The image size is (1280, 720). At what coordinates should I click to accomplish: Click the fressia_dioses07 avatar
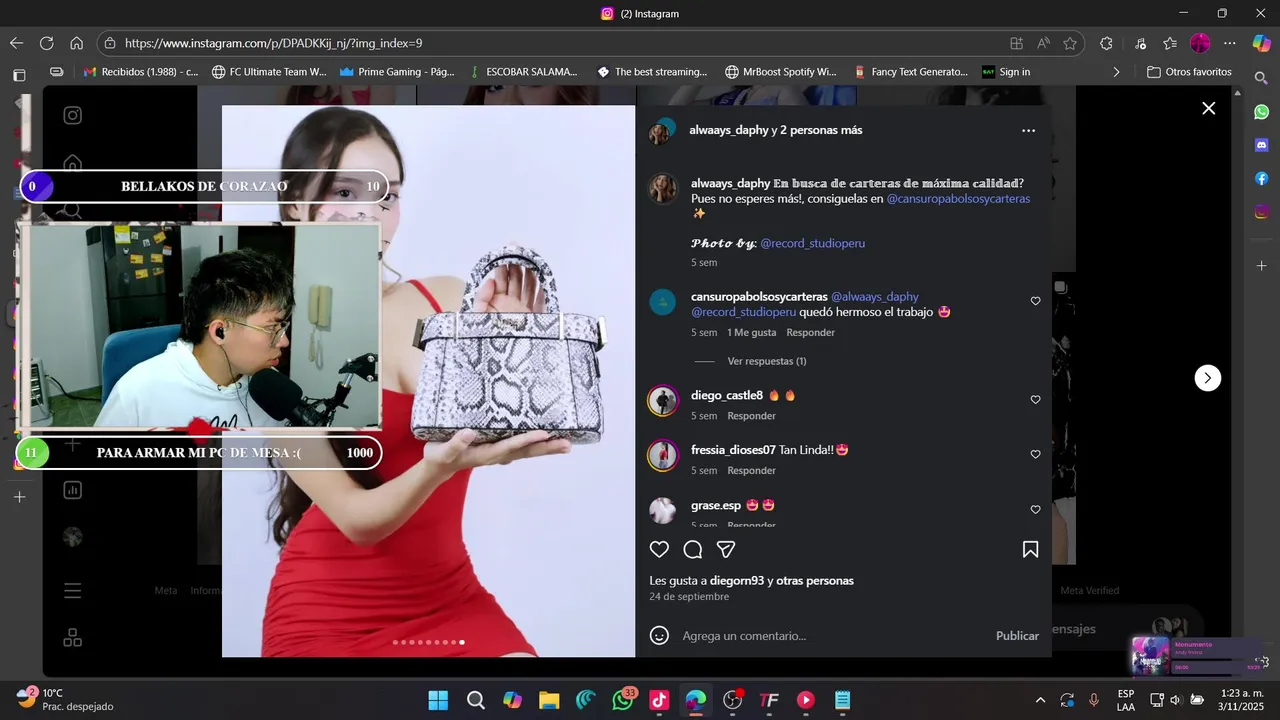pyautogui.click(x=663, y=456)
